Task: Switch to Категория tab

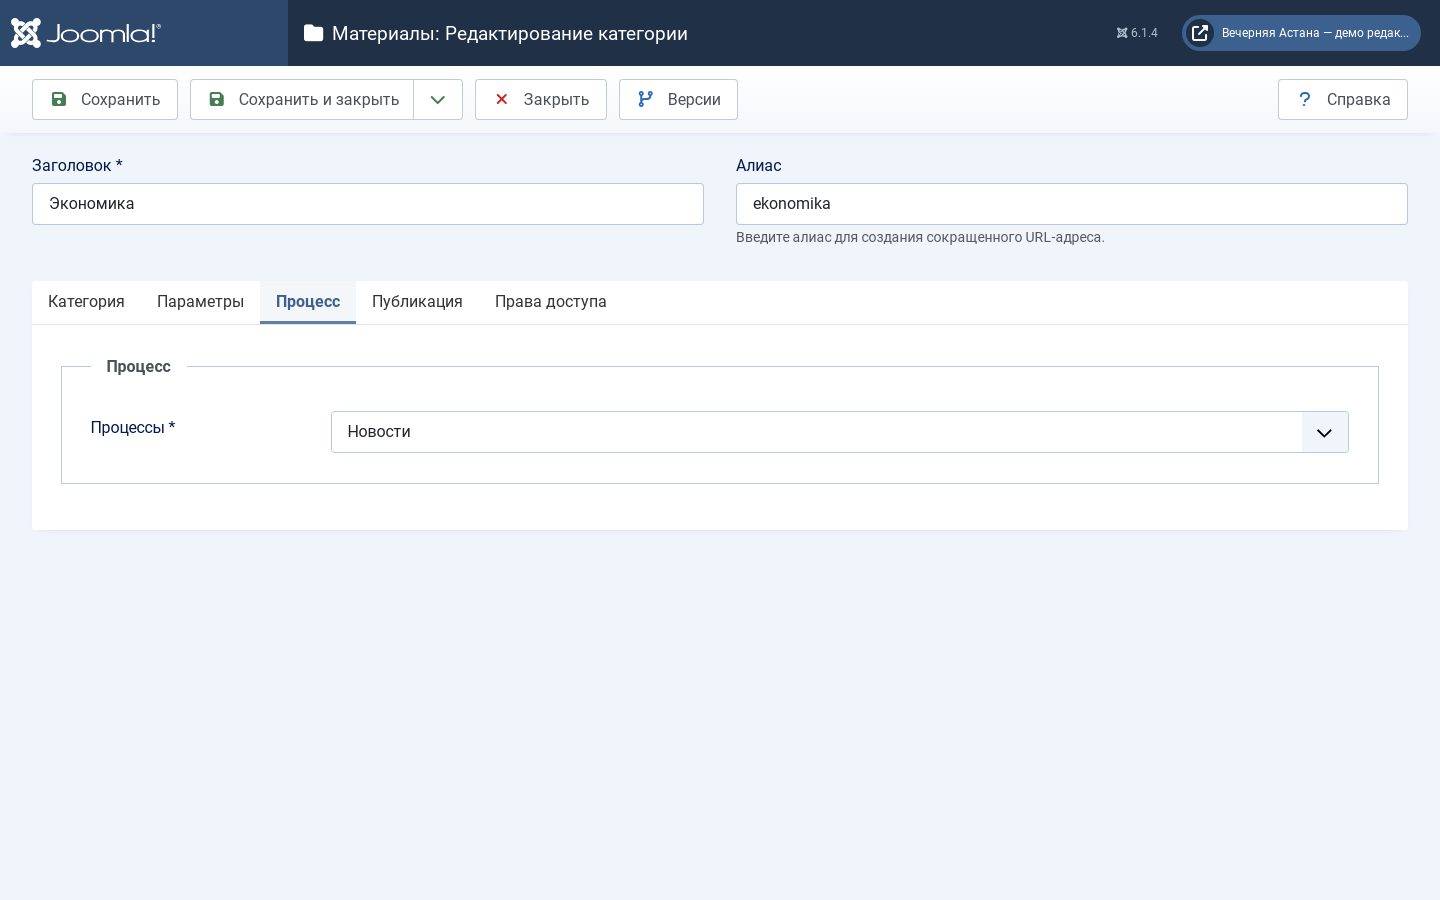Action: (86, 302)
